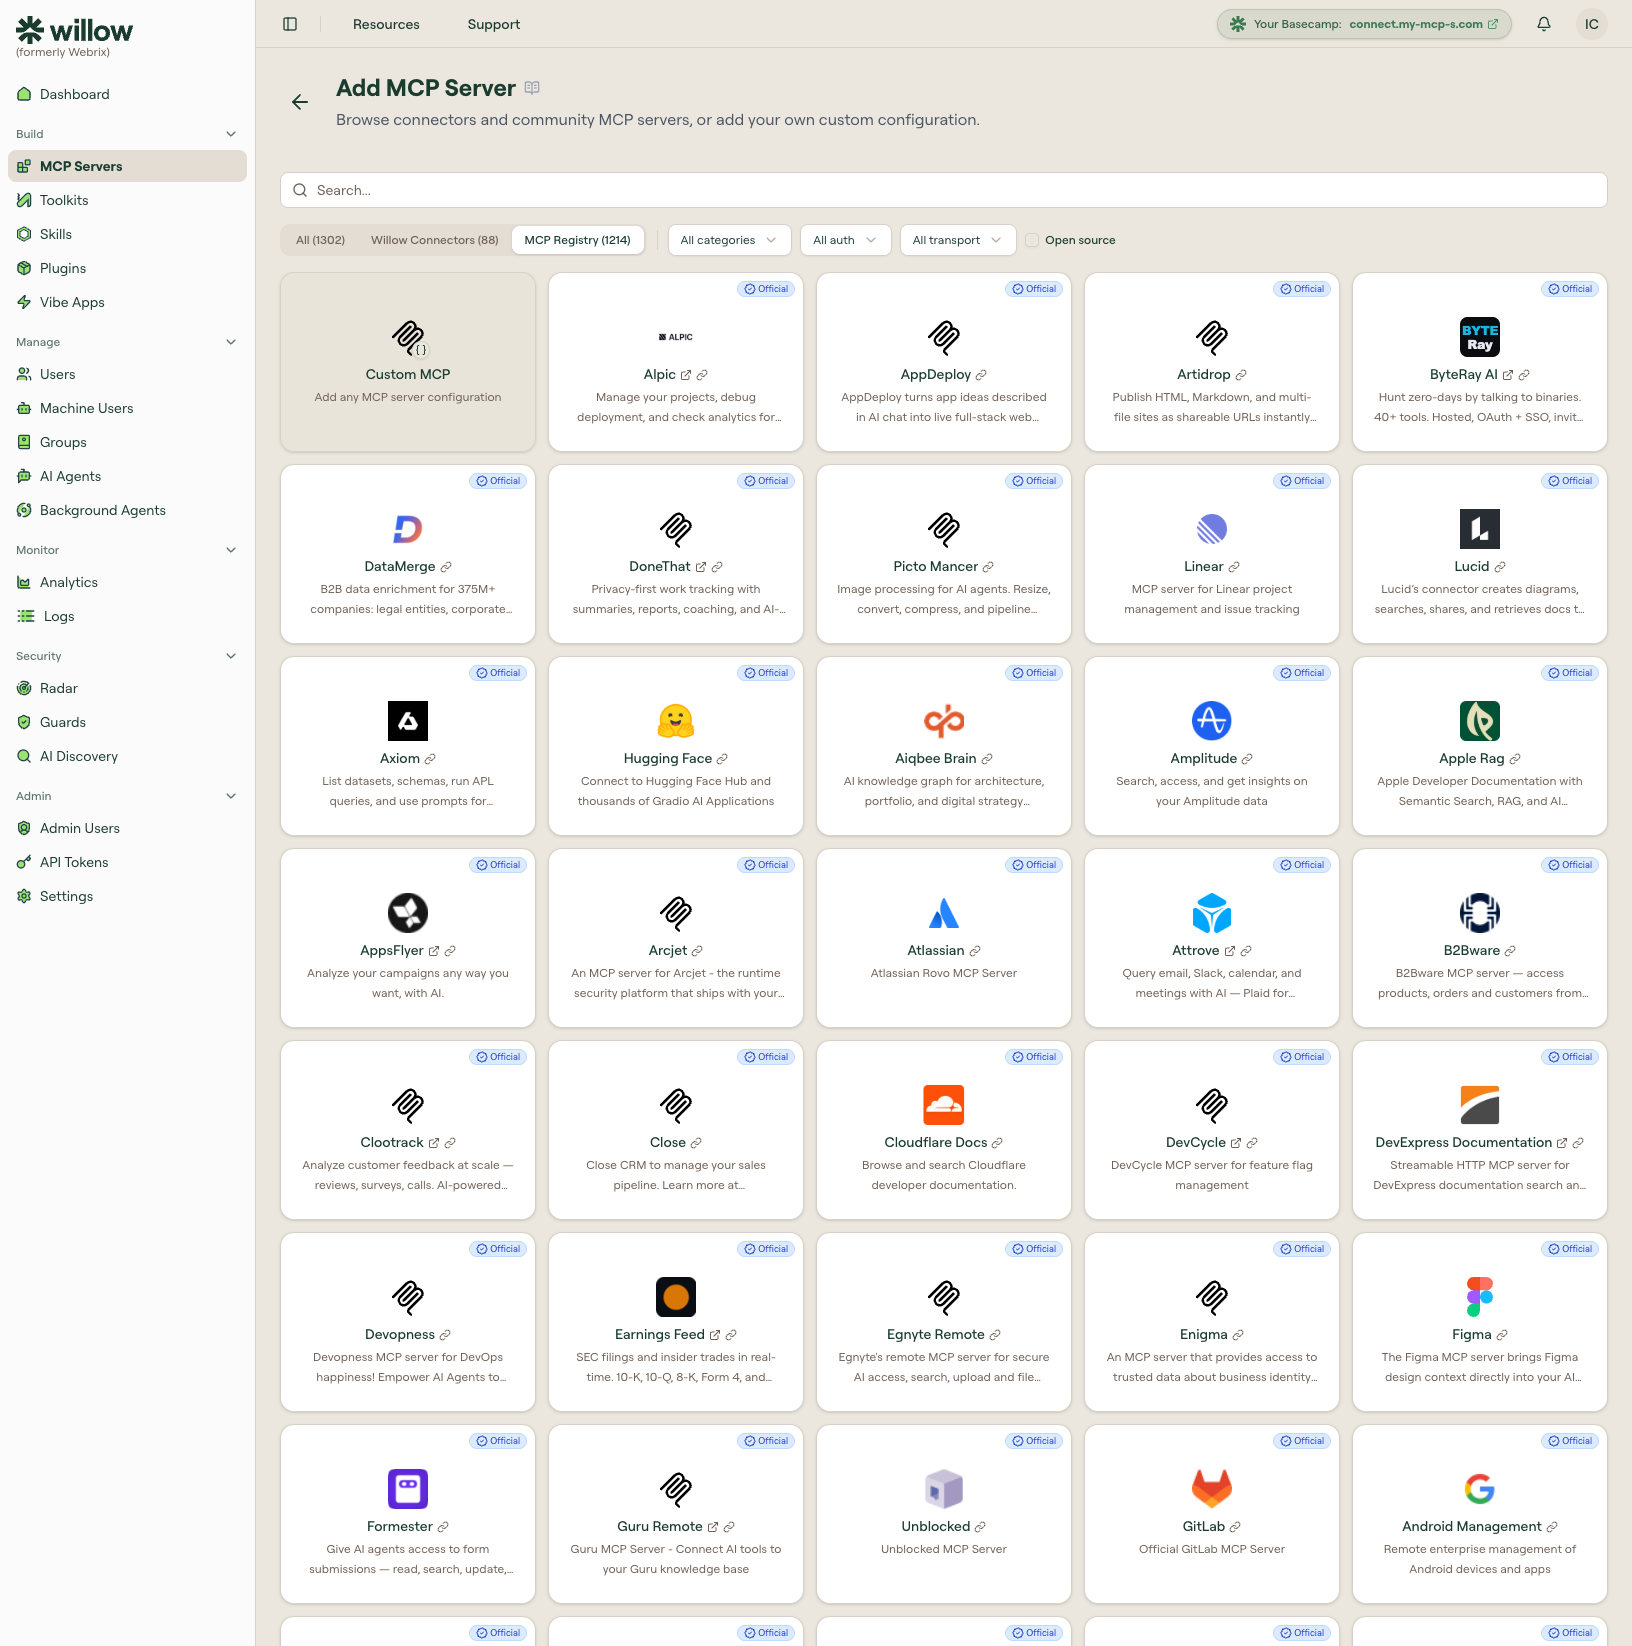
Task: Click the Attrove cube icon
Action: coord(1212,913)
